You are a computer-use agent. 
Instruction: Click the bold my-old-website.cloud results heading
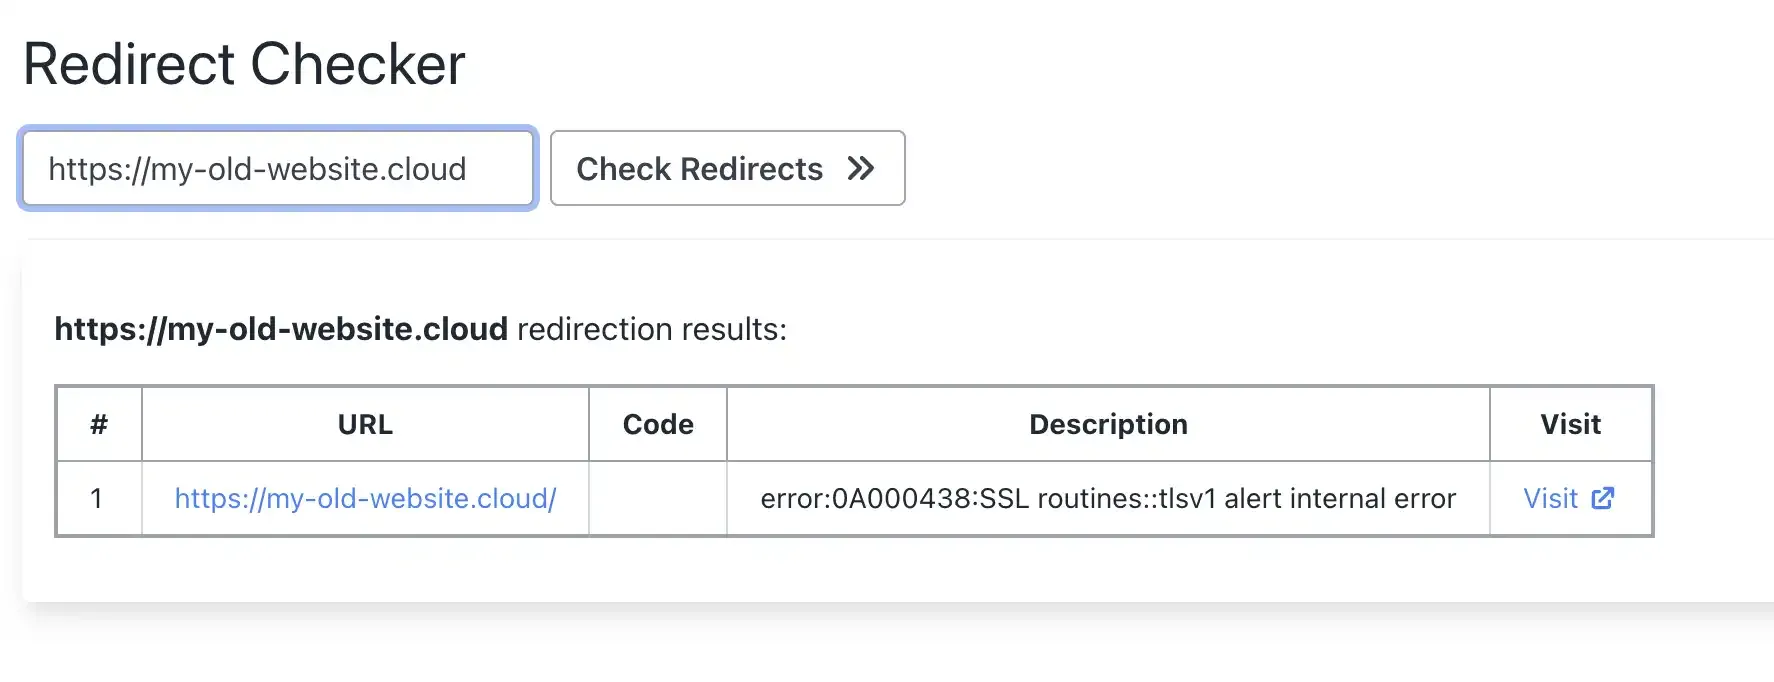click(281, 329)
